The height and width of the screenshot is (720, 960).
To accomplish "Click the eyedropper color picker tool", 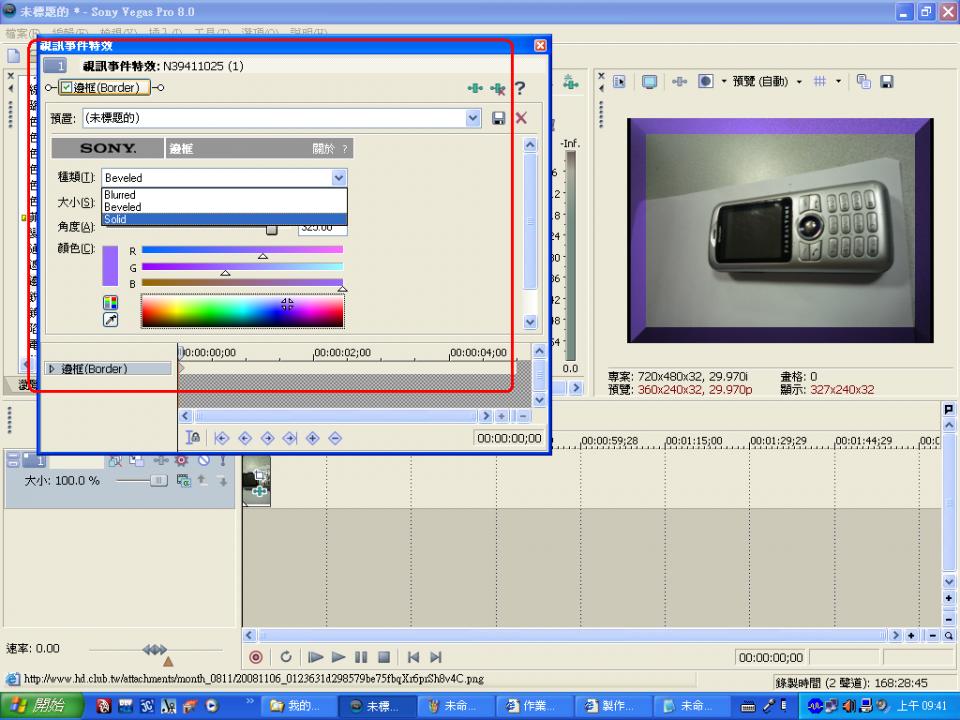I will point(111,320).
